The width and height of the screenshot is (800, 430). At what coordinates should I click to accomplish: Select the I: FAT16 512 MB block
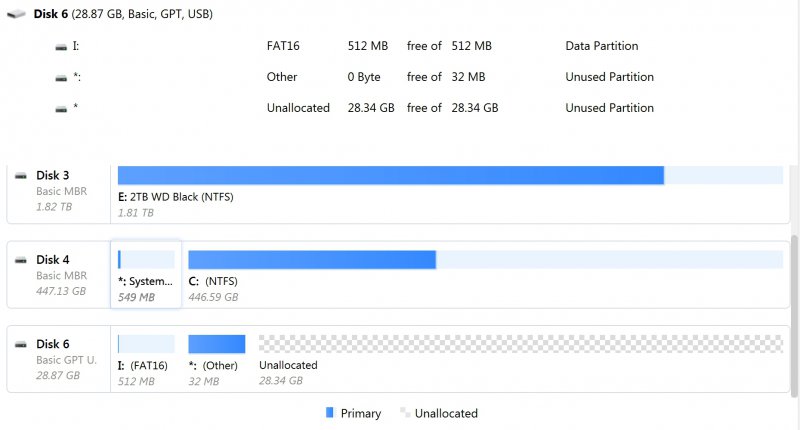(146, 345)
